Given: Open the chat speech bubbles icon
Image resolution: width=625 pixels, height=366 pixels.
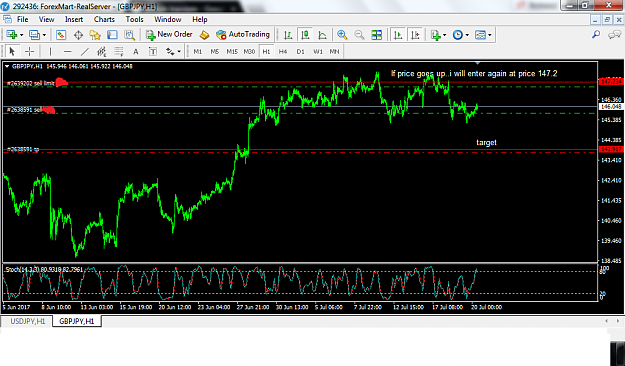Looking at the screenshot, I should tap(614, 35).
